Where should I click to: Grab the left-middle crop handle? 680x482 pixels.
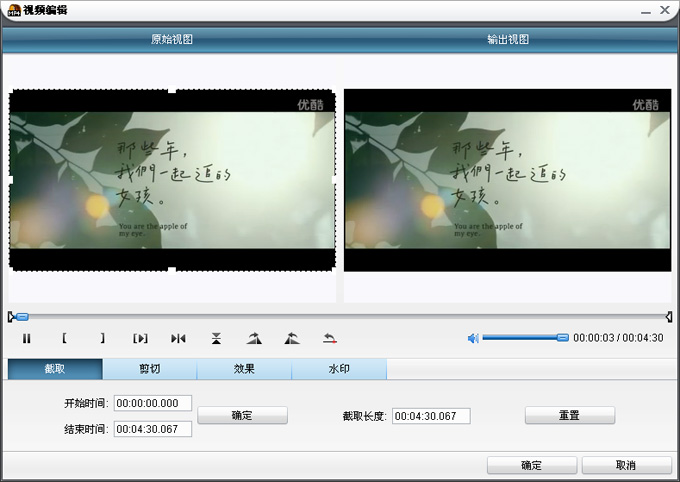tap(10, 180)
